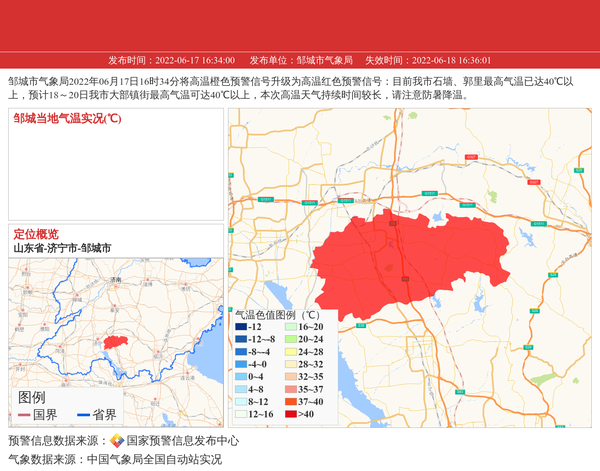Select the 定位概览 section heading
Image resolution: width=600 pixels, height=471 pixels.
[36, 234]
